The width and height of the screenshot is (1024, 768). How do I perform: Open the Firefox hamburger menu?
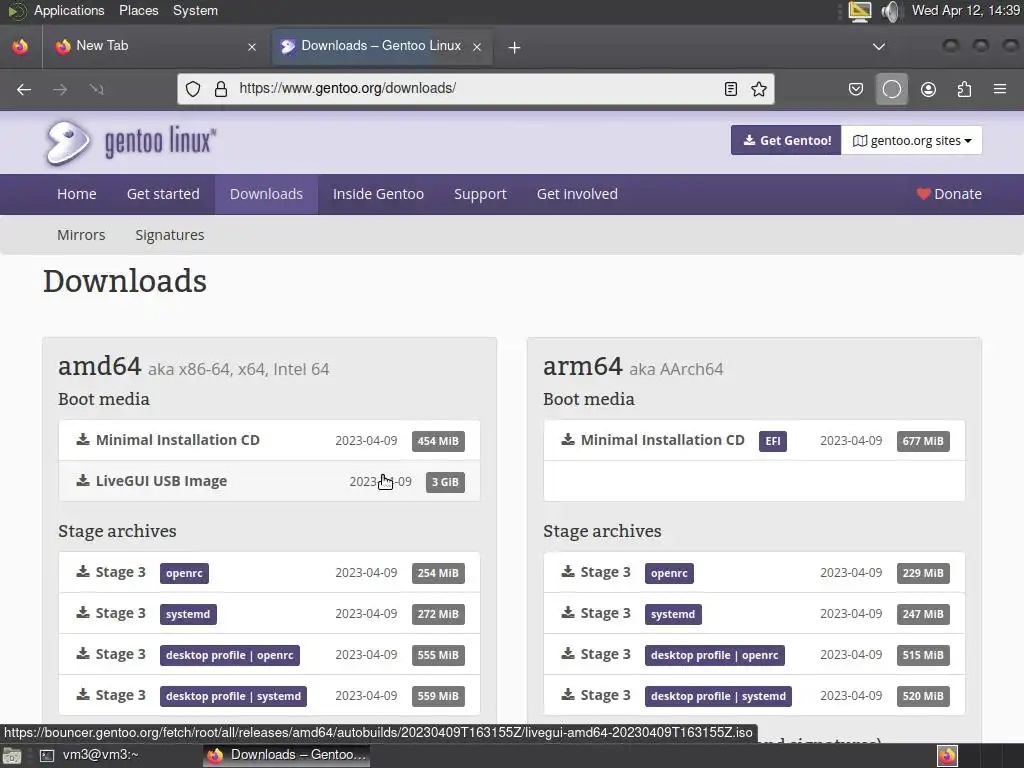point(1000,89)
